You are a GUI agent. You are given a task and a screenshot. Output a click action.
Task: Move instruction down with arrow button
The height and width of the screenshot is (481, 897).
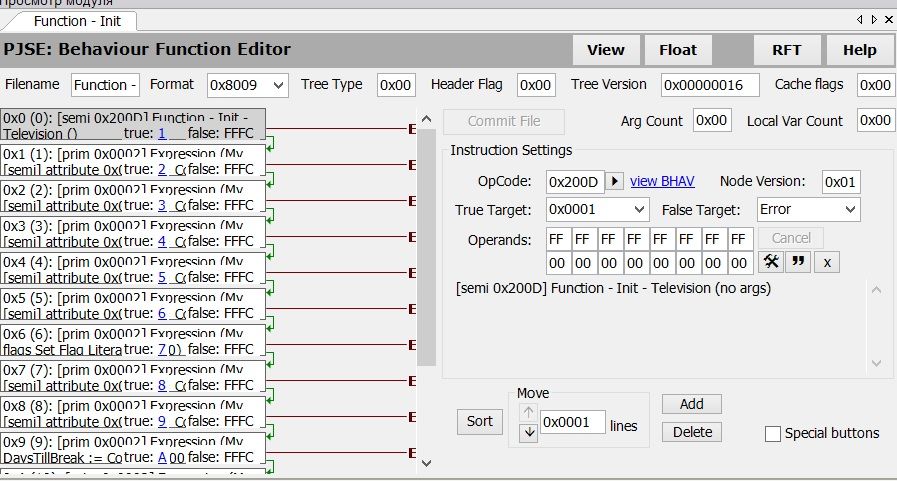[x=529, y=432]
